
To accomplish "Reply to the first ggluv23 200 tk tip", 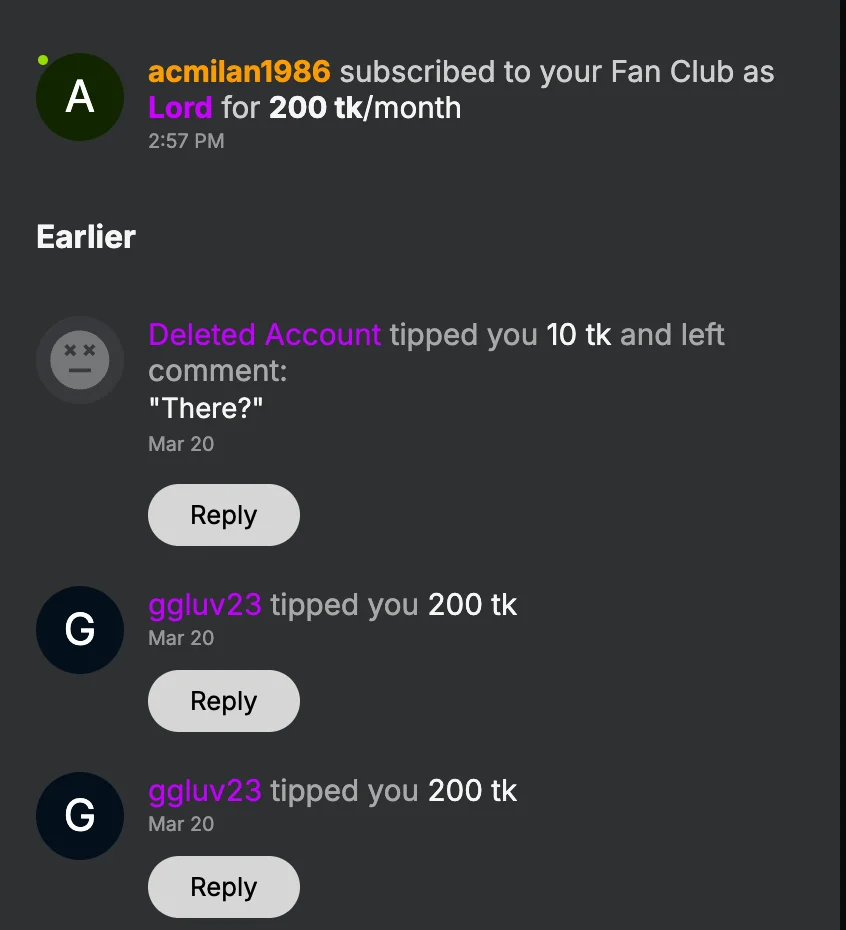I will (x=224, y=701).
